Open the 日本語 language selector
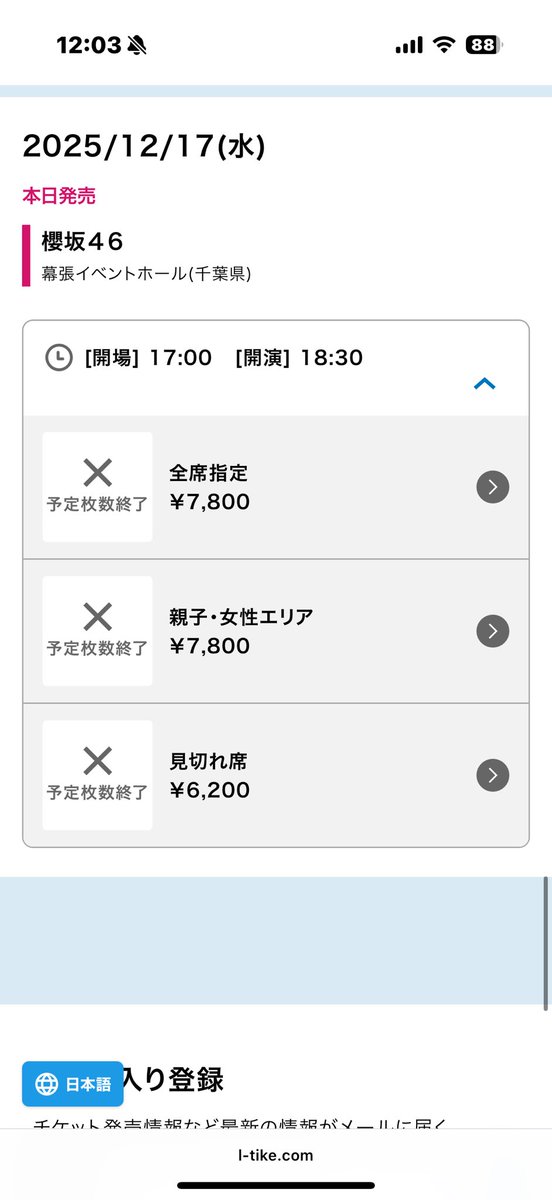This screenshot has width=552, height=1200. click(73, 1084)
